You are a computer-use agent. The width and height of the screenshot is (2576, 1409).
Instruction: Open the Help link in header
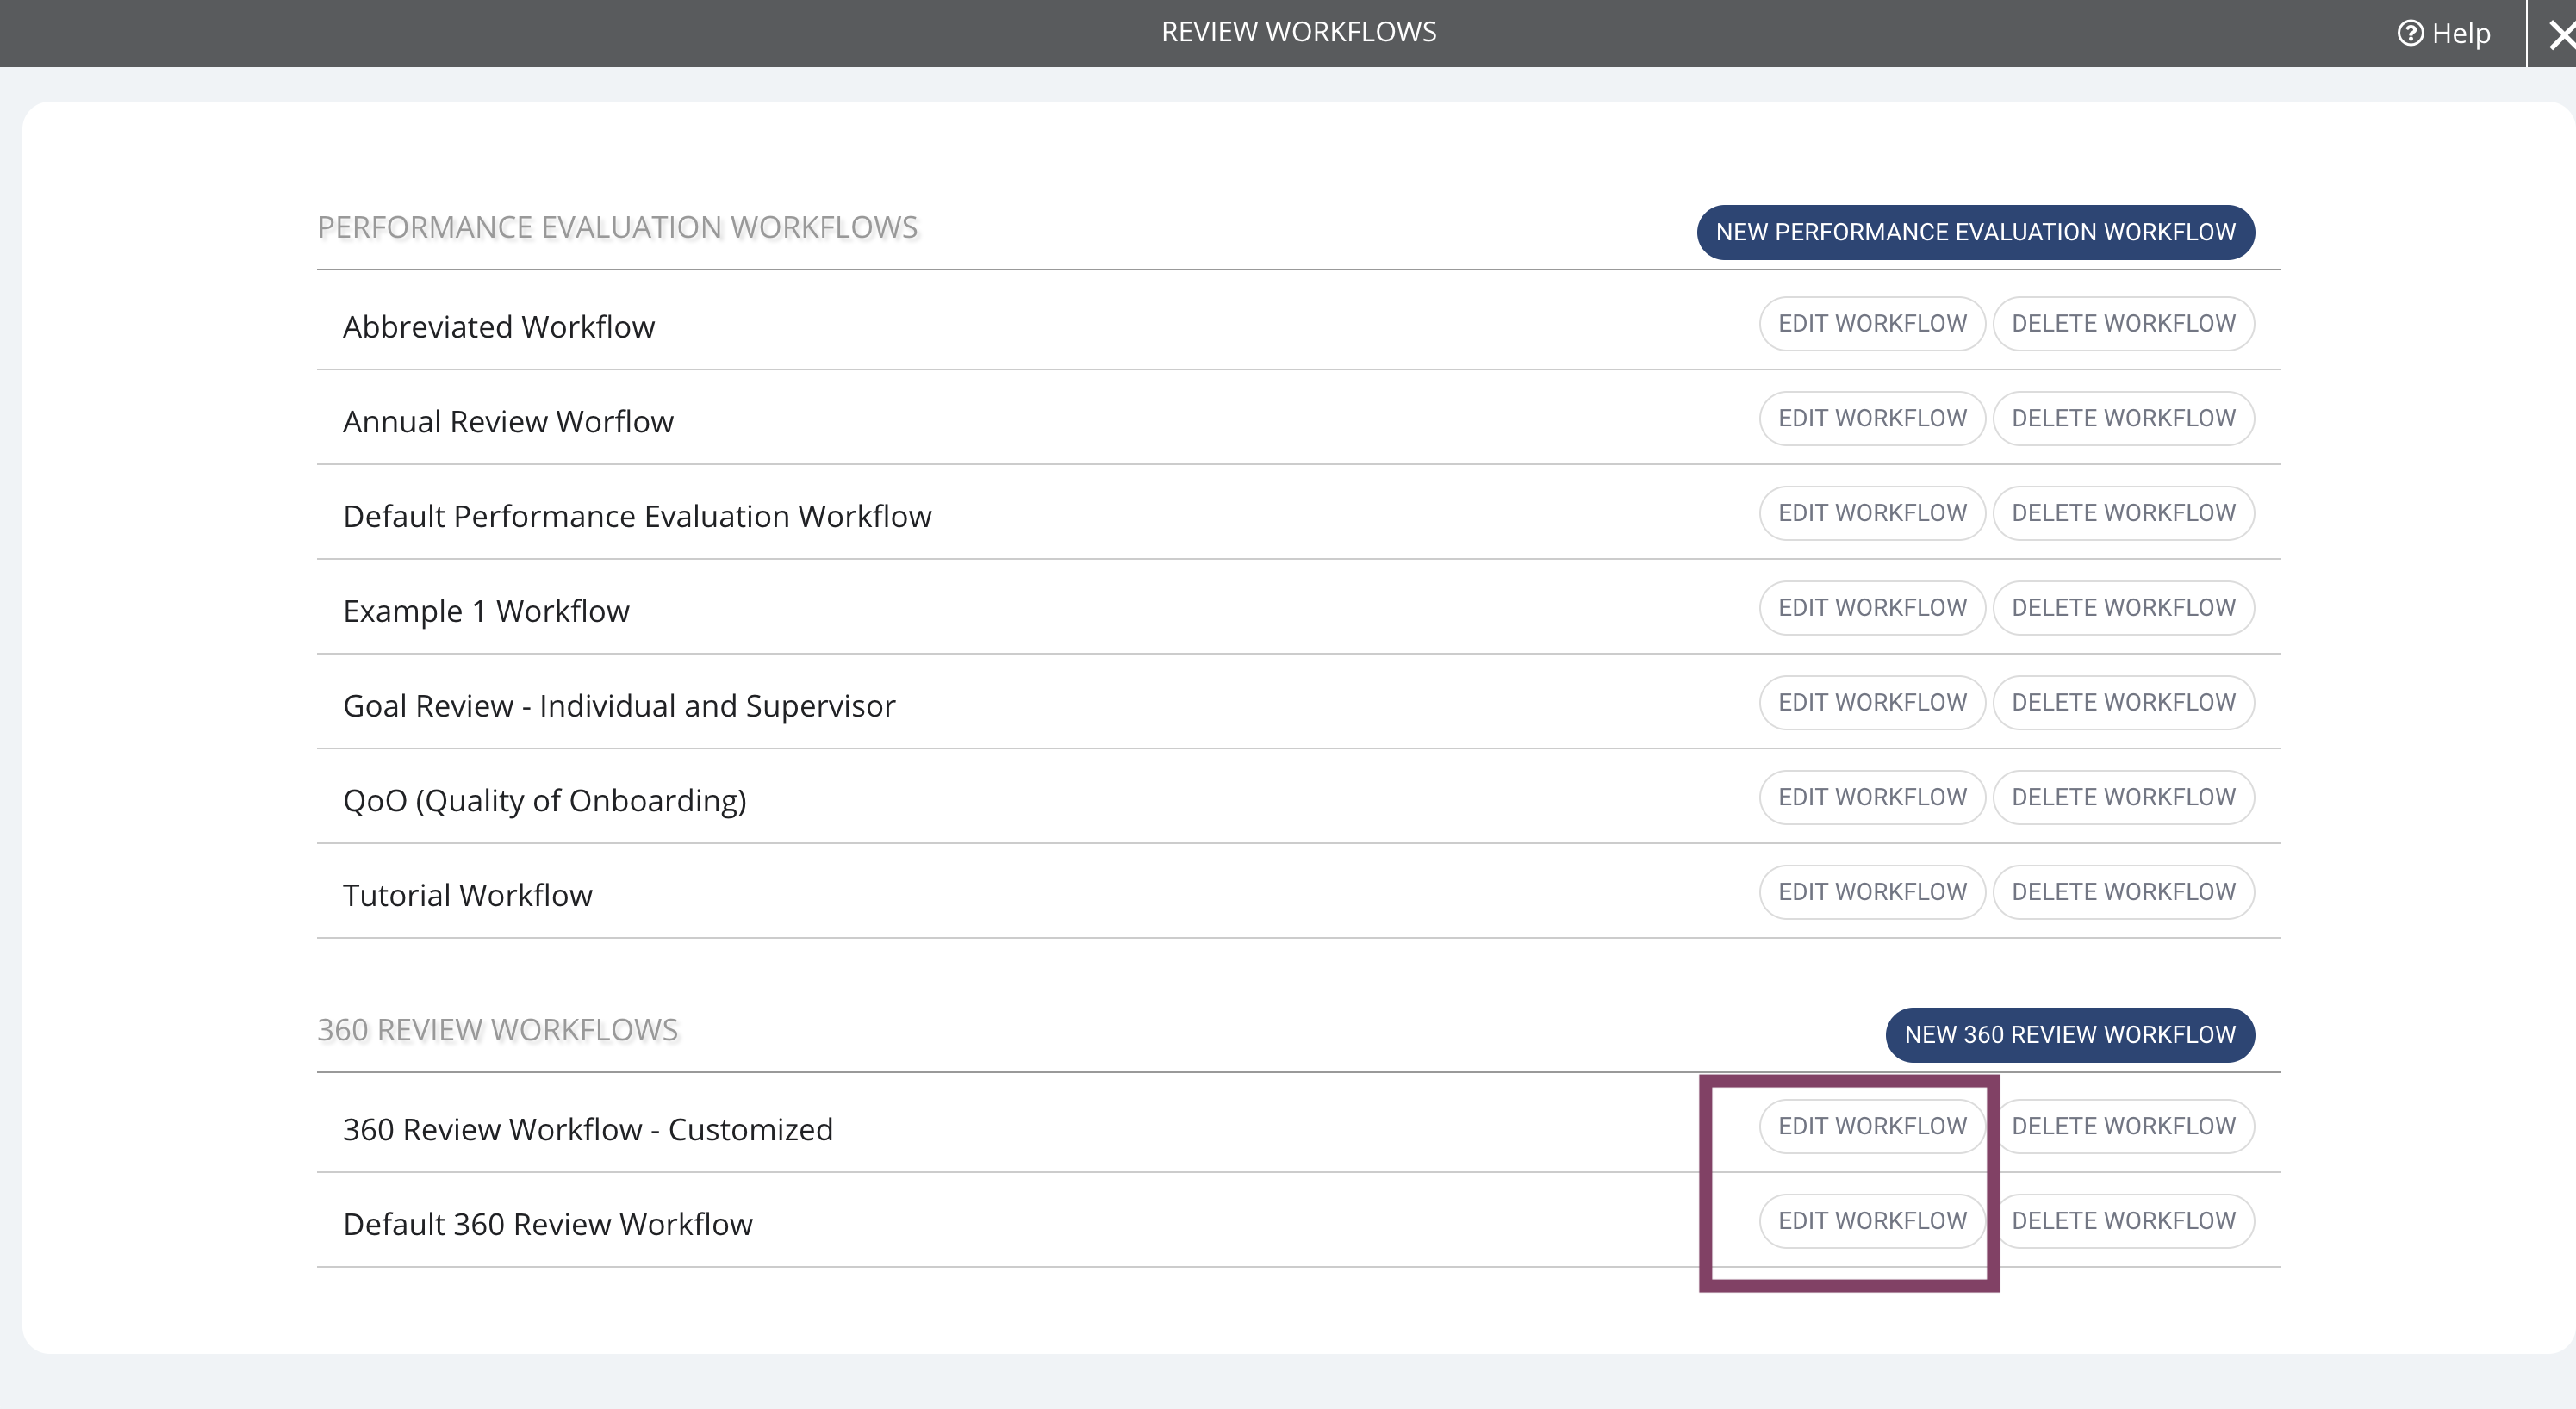click(2443, 33)
